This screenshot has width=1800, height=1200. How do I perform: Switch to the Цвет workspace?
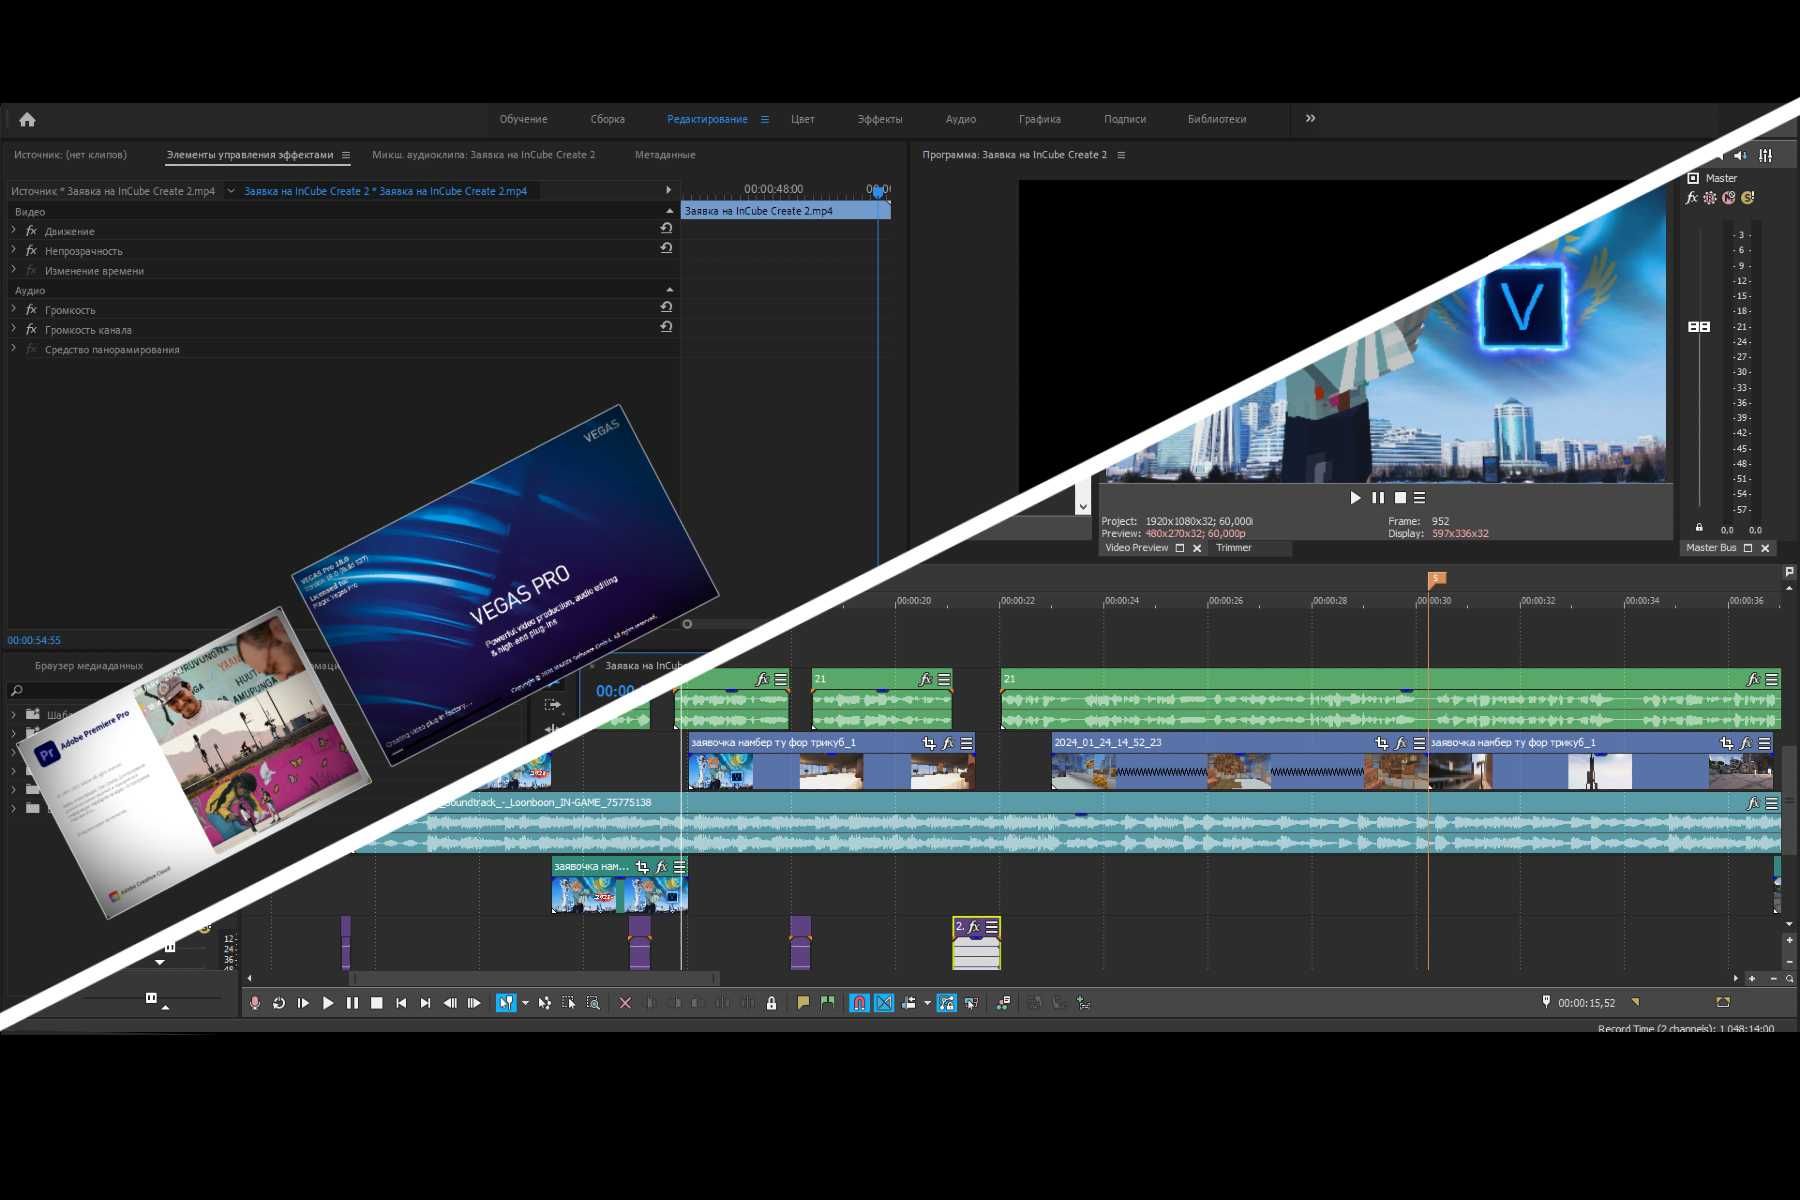coord(802,119)
